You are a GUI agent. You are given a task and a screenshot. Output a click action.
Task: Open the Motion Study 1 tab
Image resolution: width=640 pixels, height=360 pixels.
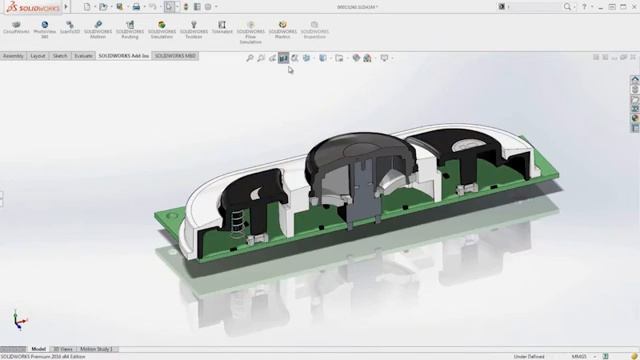coord(96,349)
